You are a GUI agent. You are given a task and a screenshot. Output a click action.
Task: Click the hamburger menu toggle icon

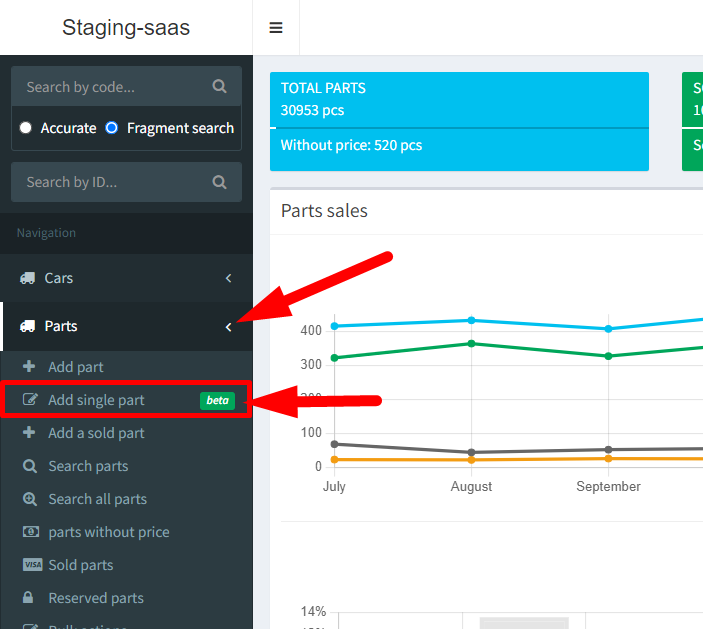click(x=276, y=28)
